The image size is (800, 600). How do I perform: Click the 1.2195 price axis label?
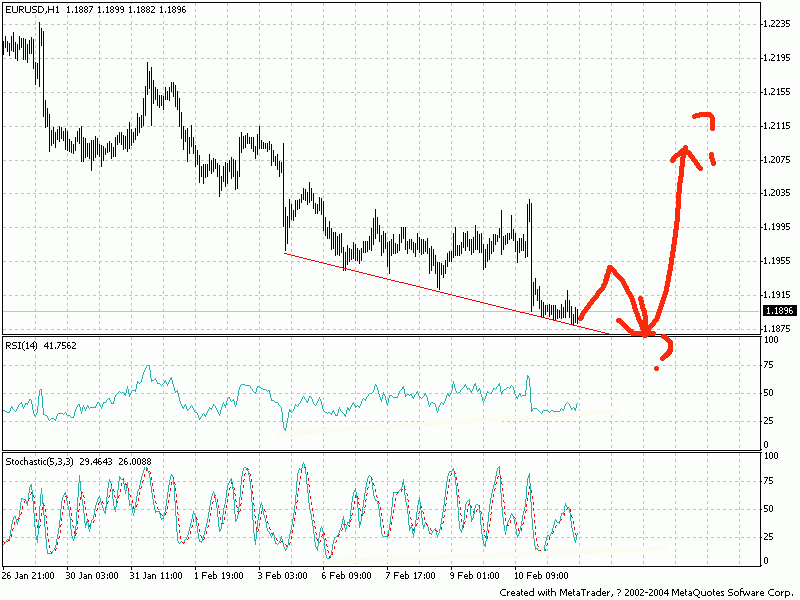pos(778,58)
